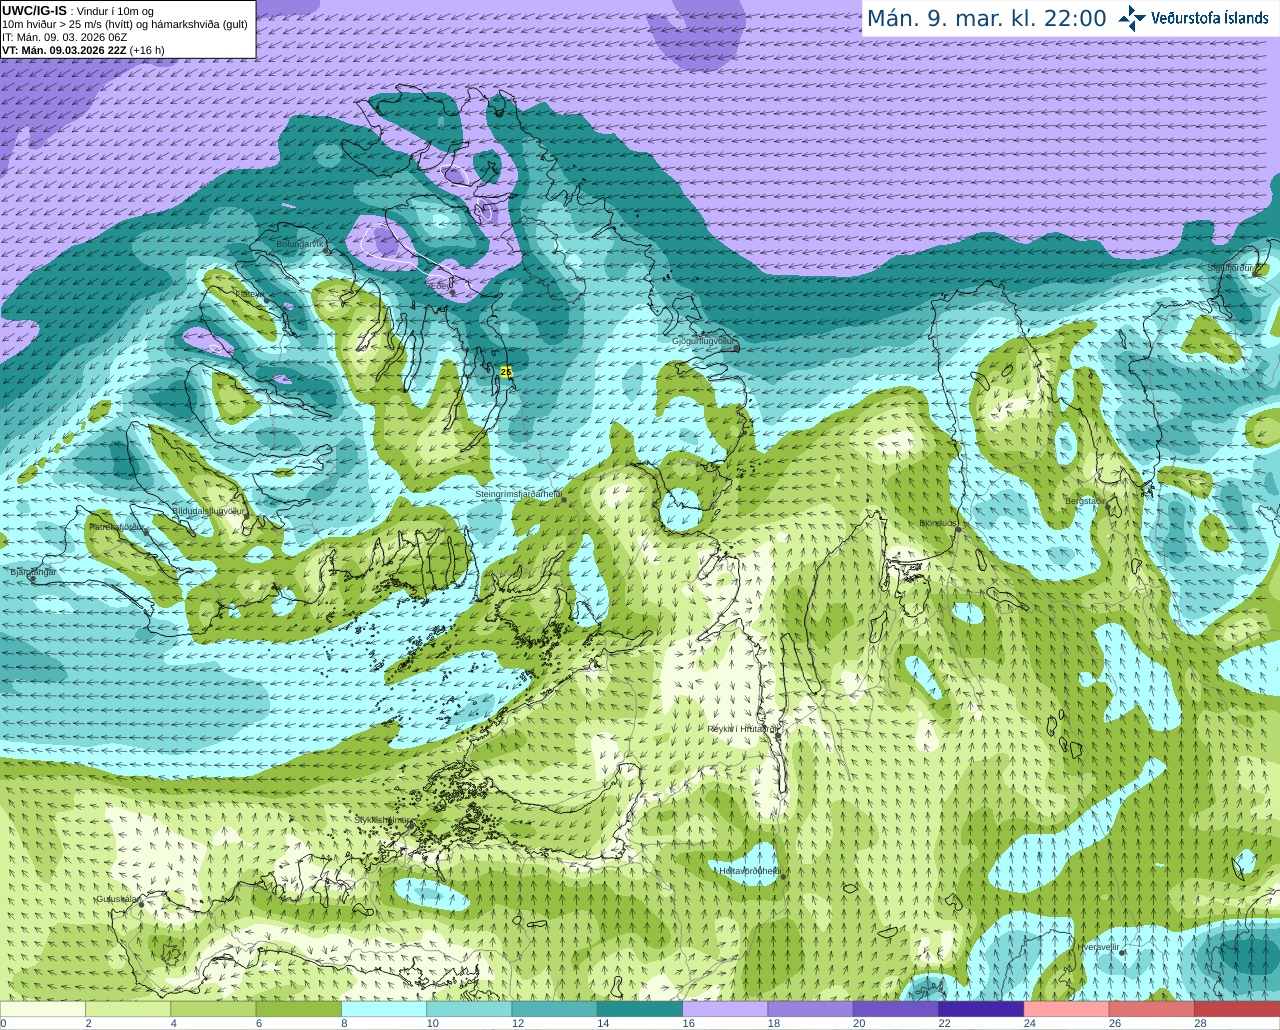Click the Hveravellir place label
This screenshot has width=1280, height=1030.
(1098, 946)
